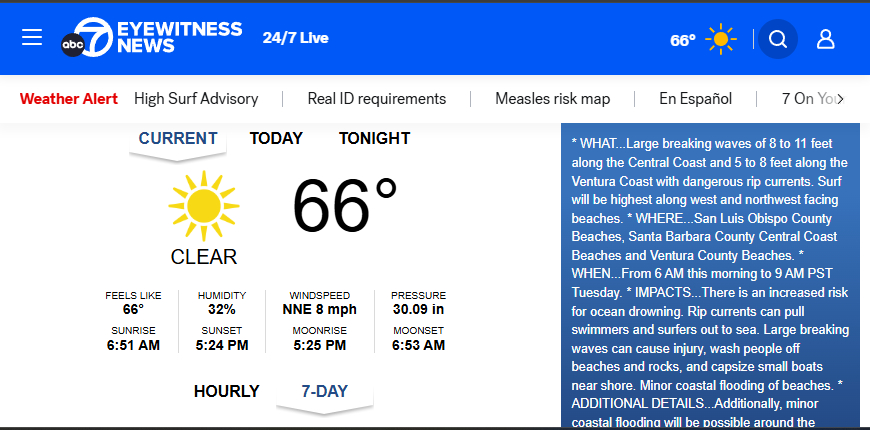
Task: Open the Measles risk map link
Action: (552, 98)
